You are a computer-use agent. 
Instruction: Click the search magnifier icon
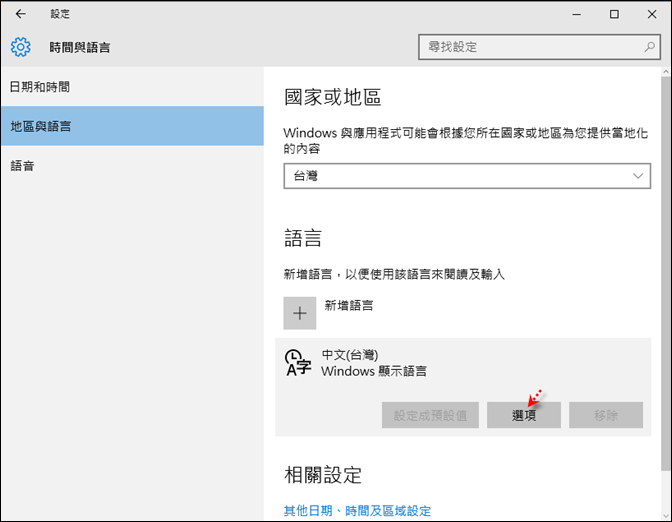(x=649, y=47)
